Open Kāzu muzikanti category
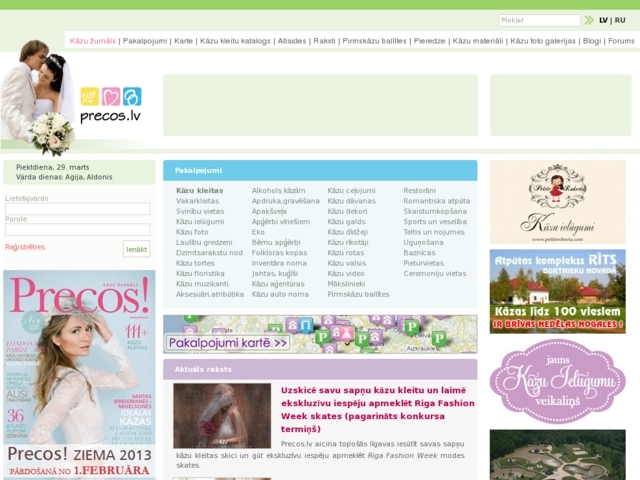This screenshot has height=480, width=640. tap(202, 284)
